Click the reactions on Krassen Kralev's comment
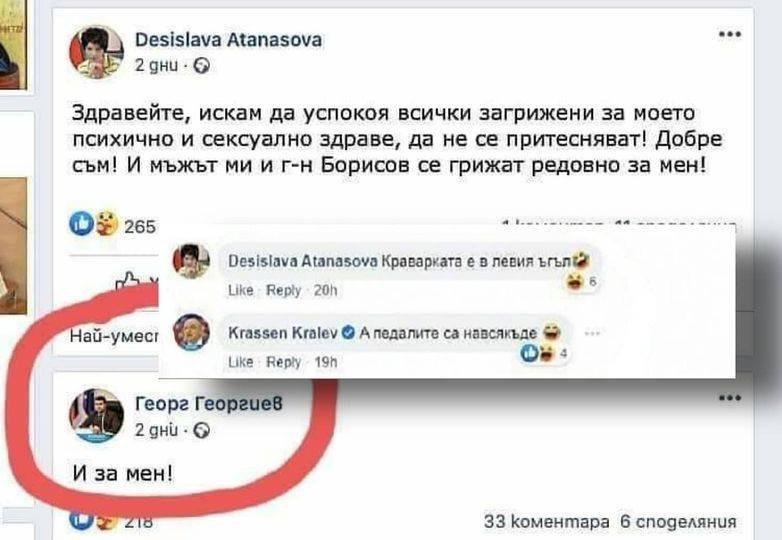Viewport: 782px width, 540px height. coord(544,354)
